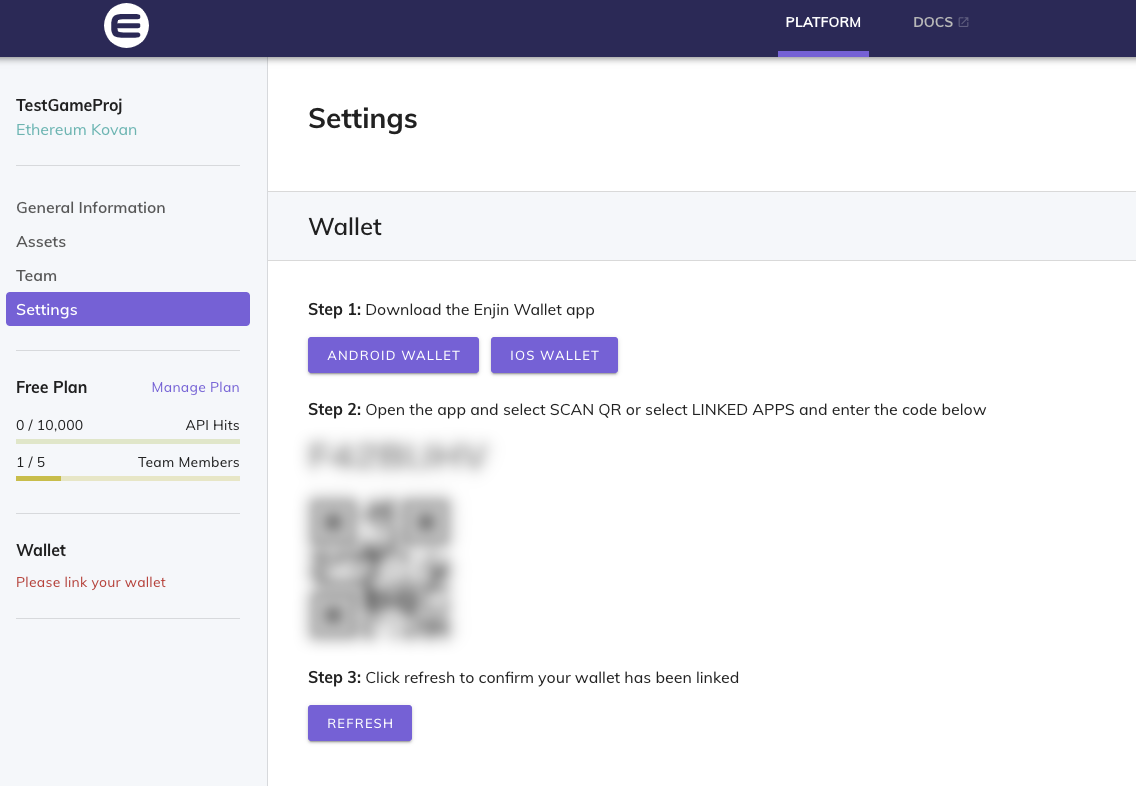Click the Step 2 scan QR instruction text
Image resolution: width=1136 pixels, height=786 pixels.
pos(647,410)
